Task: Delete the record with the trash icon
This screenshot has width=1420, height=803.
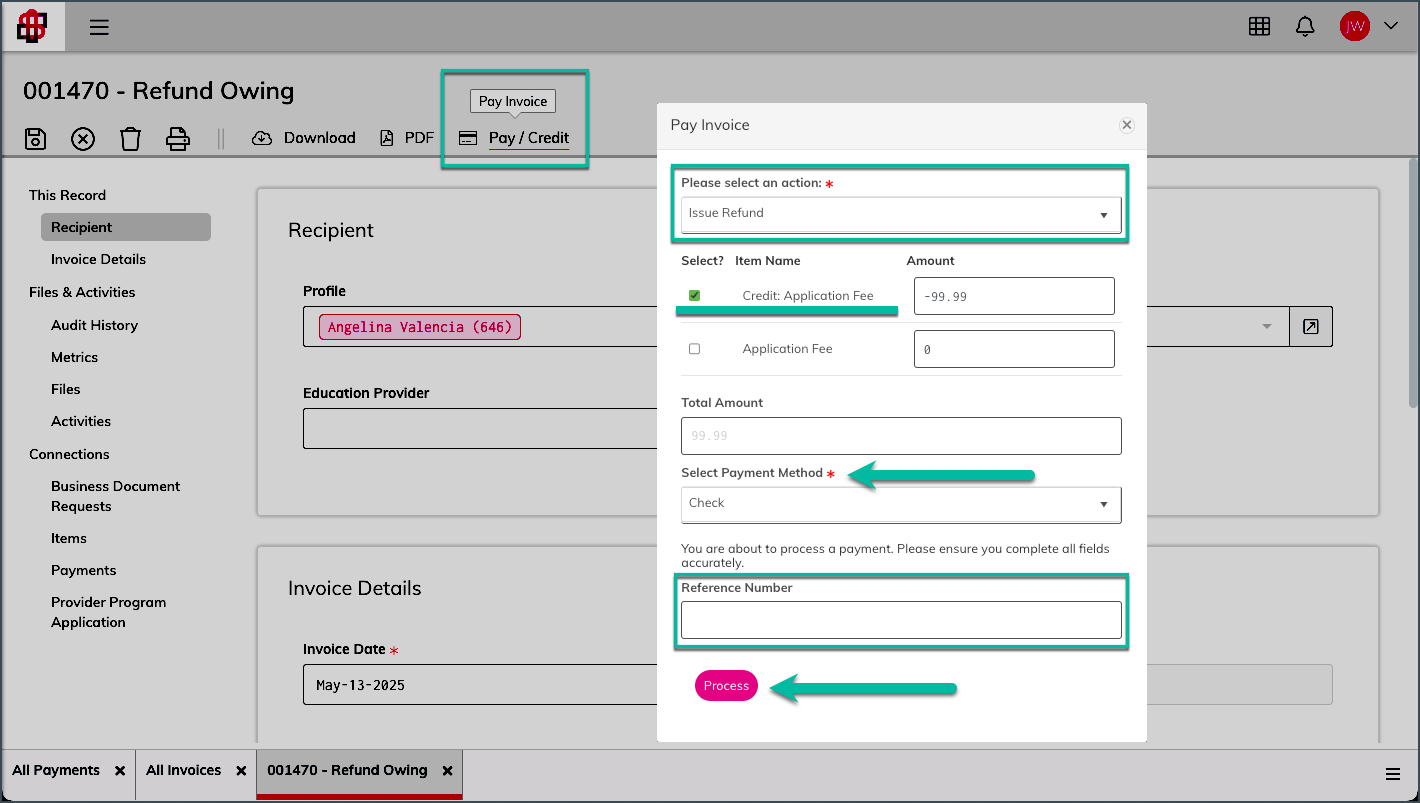Action: (130, 138)
